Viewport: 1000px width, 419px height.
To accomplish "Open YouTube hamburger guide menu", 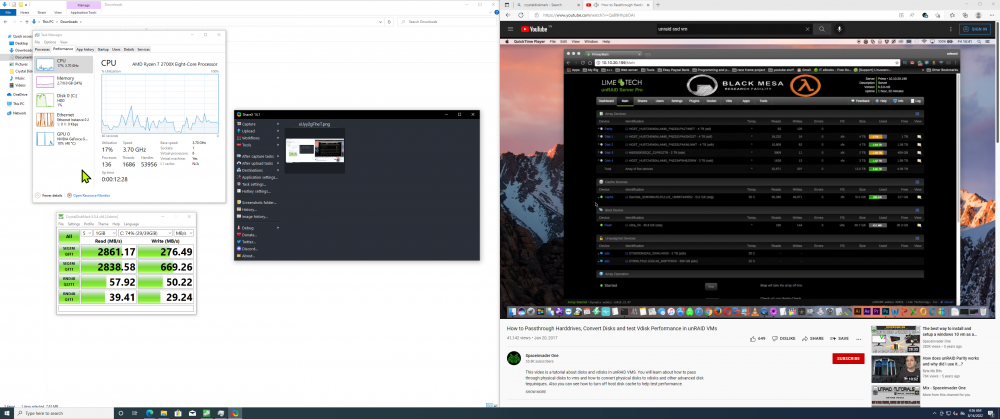I will click(x=511, y=29).
